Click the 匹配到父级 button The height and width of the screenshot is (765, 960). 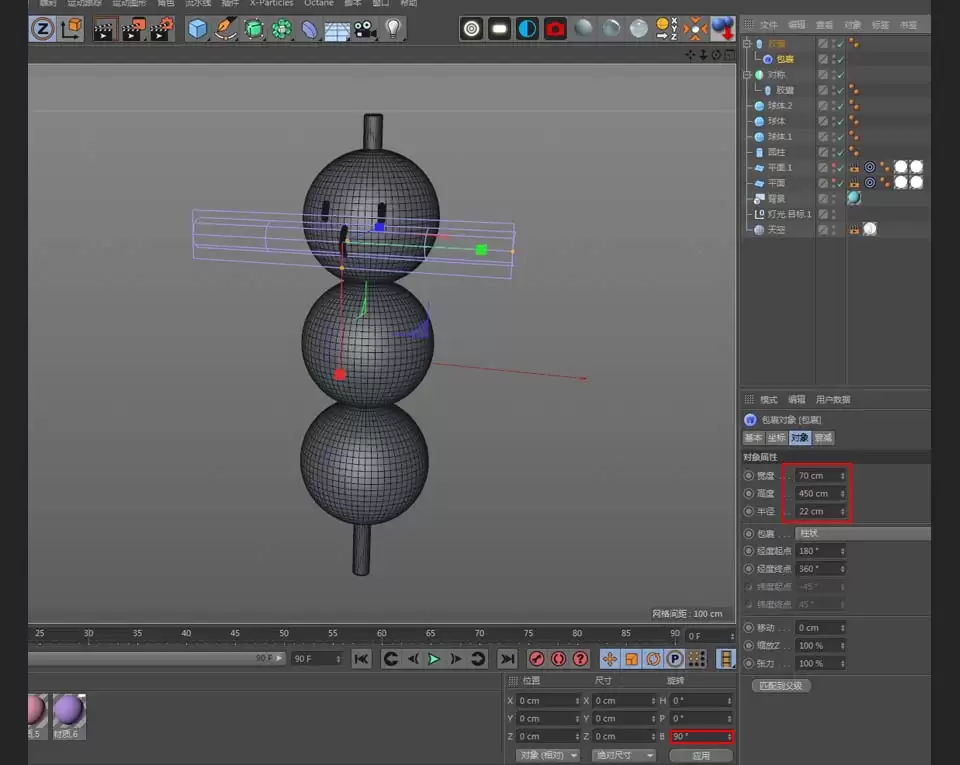coord(780,685)
